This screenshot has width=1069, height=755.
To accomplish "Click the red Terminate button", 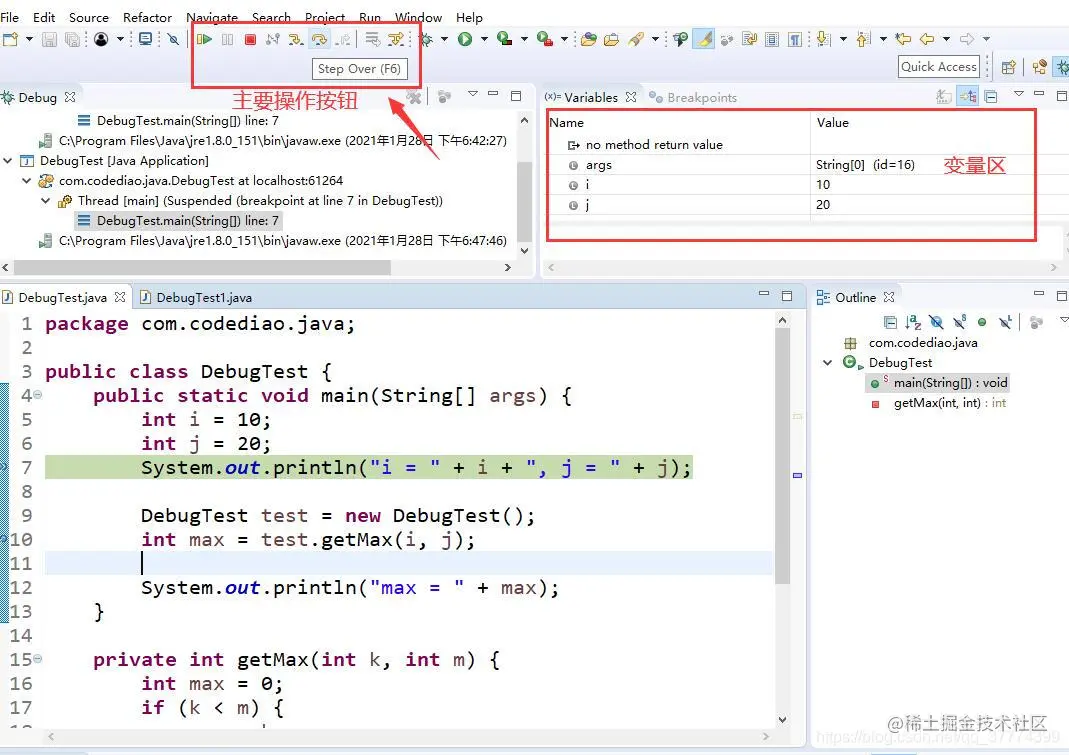I will pyautogui.click(x=250, y=40).
